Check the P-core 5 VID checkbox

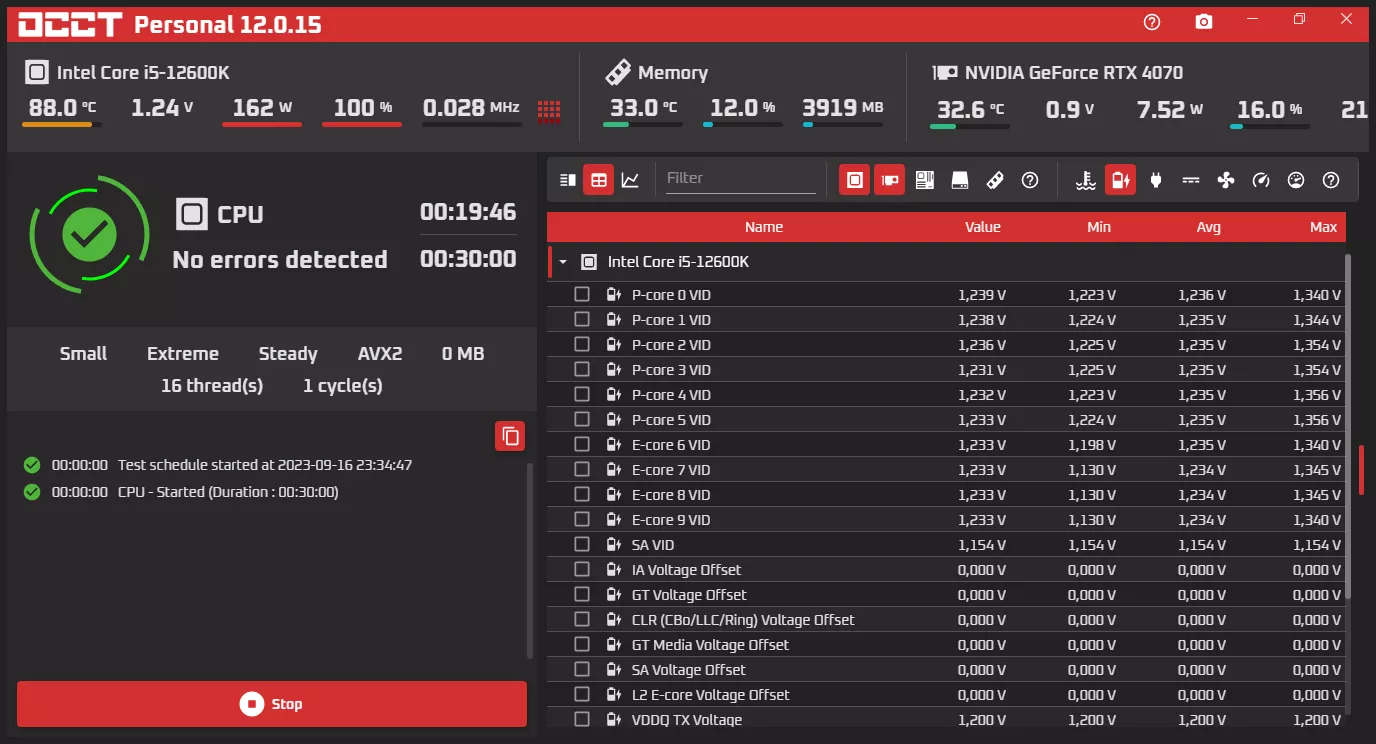tap(582, 420)
